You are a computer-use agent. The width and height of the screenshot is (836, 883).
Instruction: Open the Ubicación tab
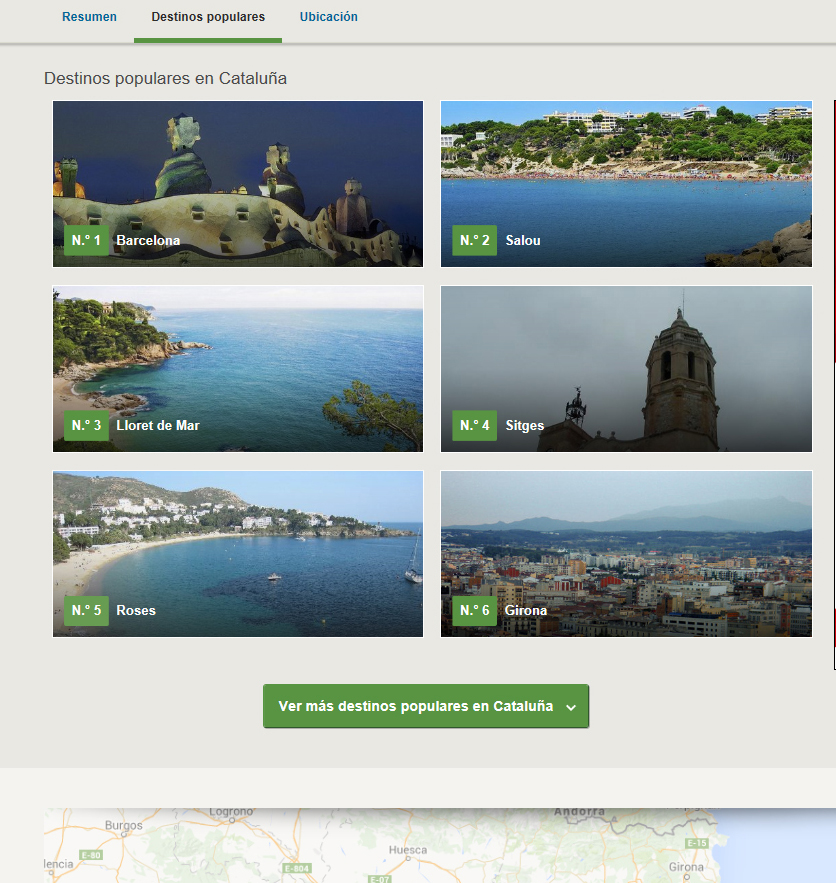328,17
